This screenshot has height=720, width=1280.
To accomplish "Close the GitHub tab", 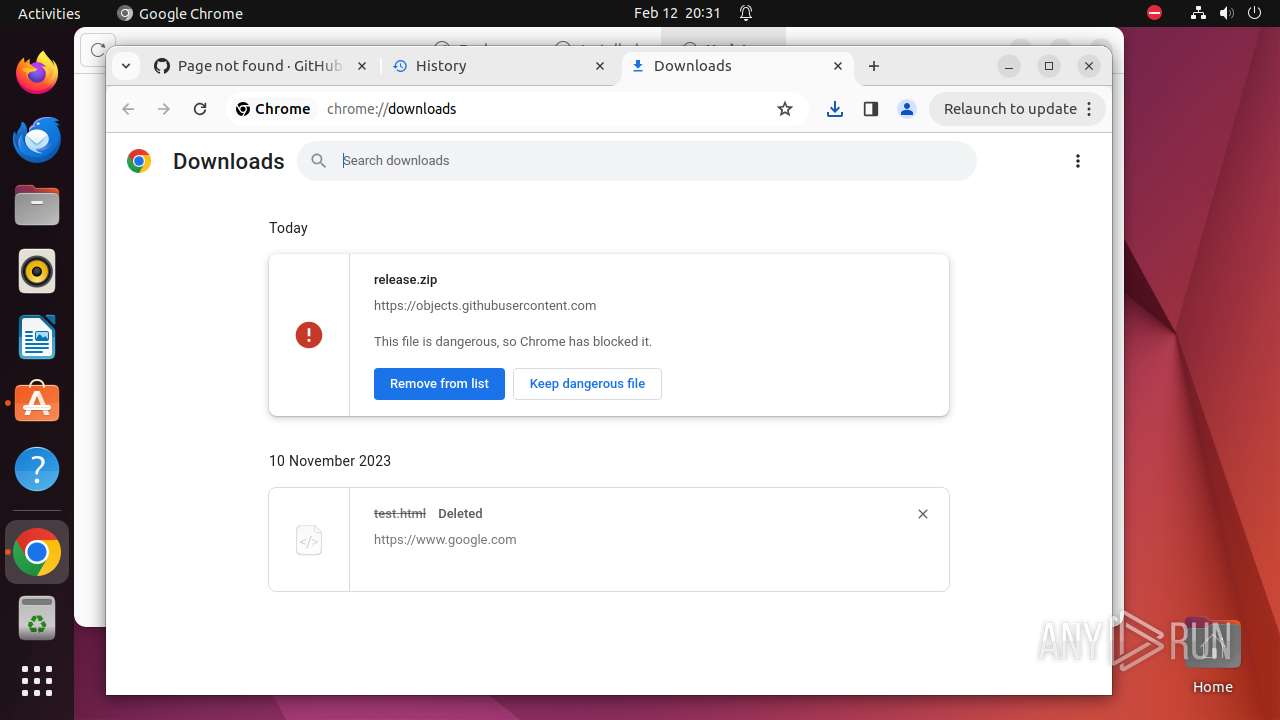I will point(362,66).
